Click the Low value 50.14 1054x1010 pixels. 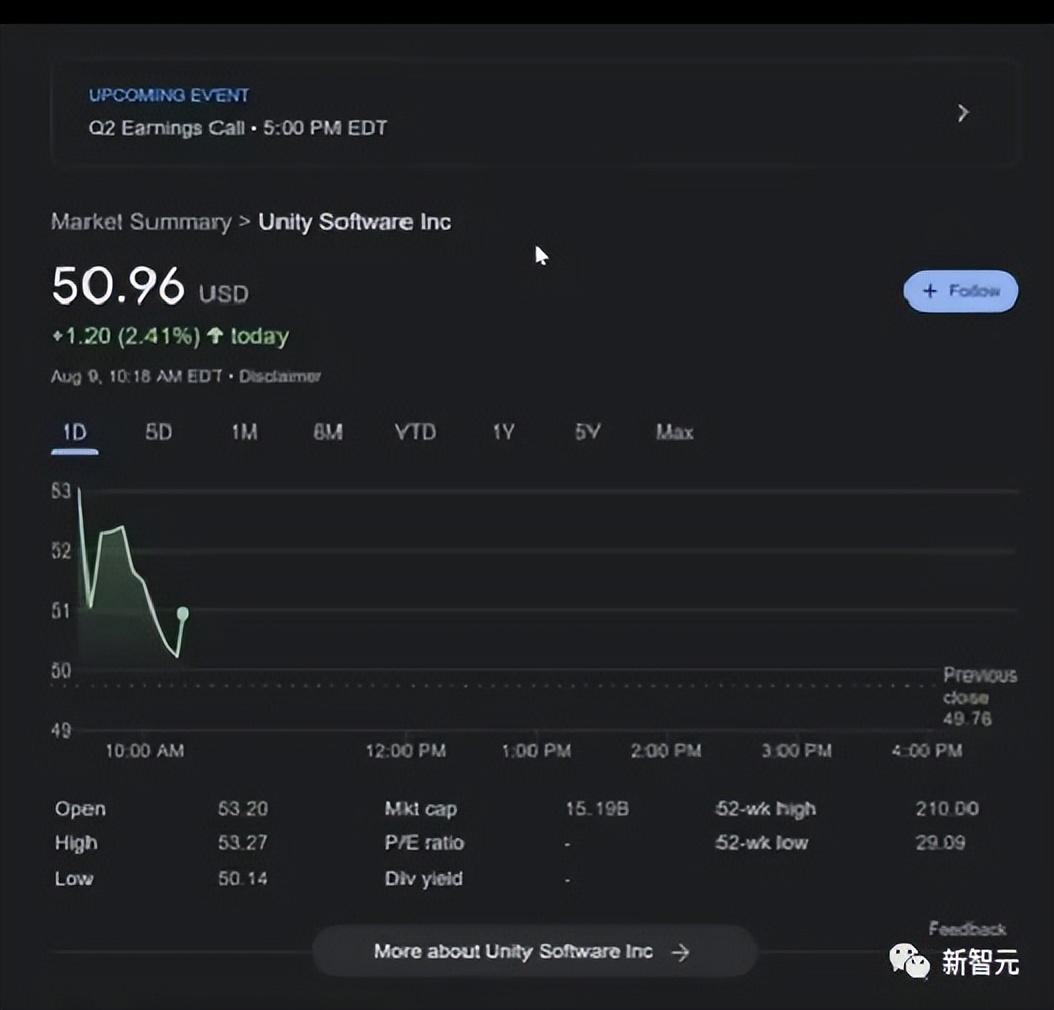(x=243, y=878)
